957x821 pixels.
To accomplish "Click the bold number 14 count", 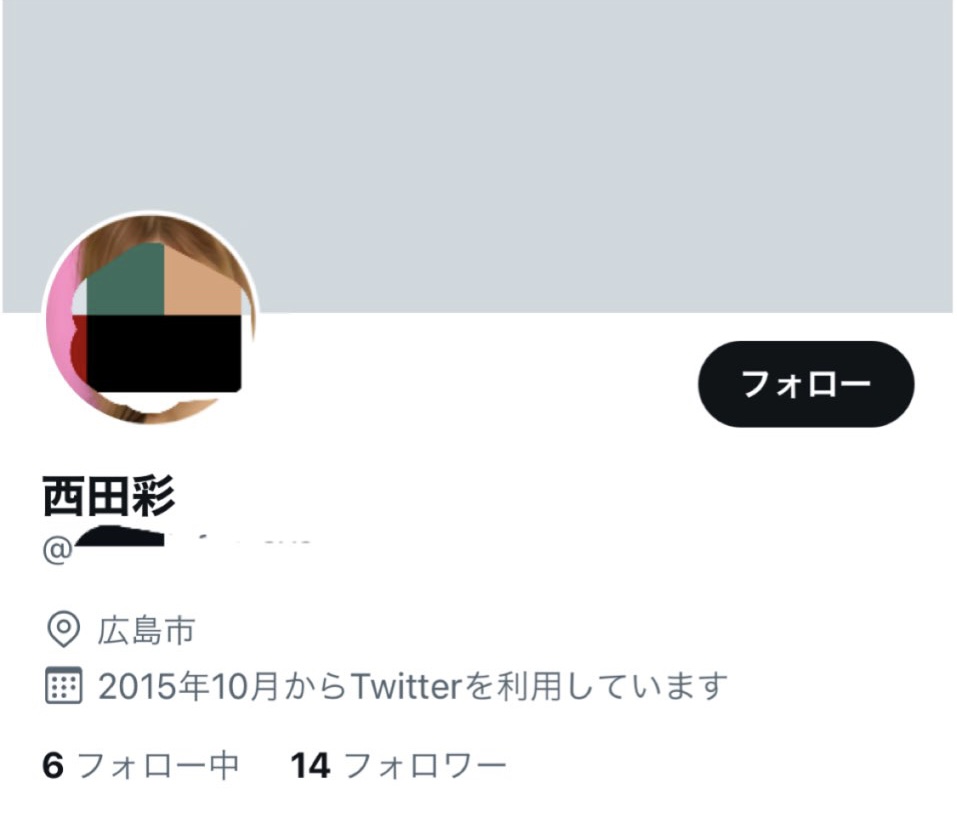I will point(311,765).
